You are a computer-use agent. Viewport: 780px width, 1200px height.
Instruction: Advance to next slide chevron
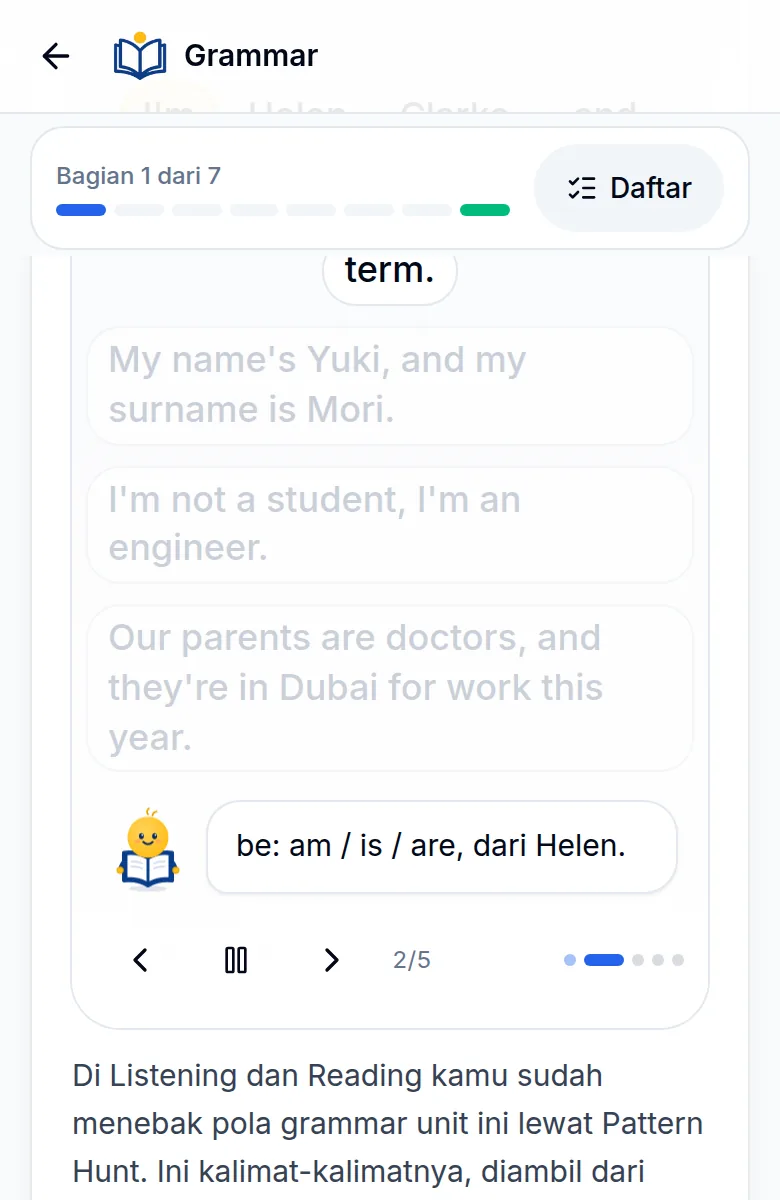[331, 960]
